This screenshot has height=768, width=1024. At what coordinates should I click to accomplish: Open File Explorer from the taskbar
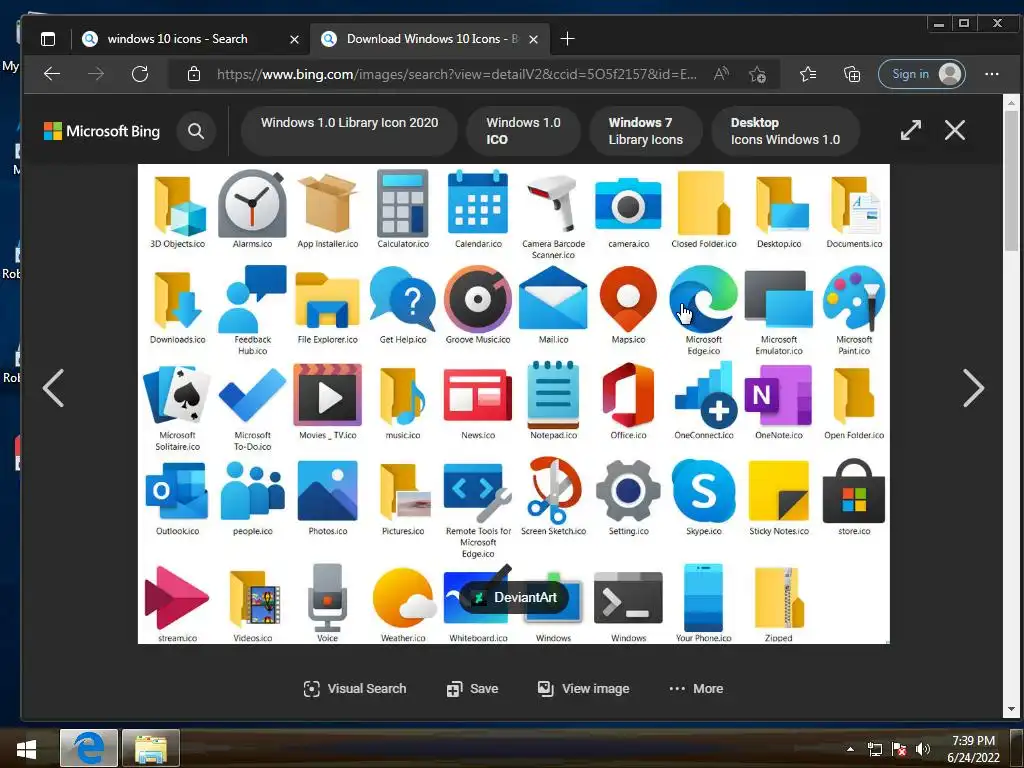coord(151,748)
